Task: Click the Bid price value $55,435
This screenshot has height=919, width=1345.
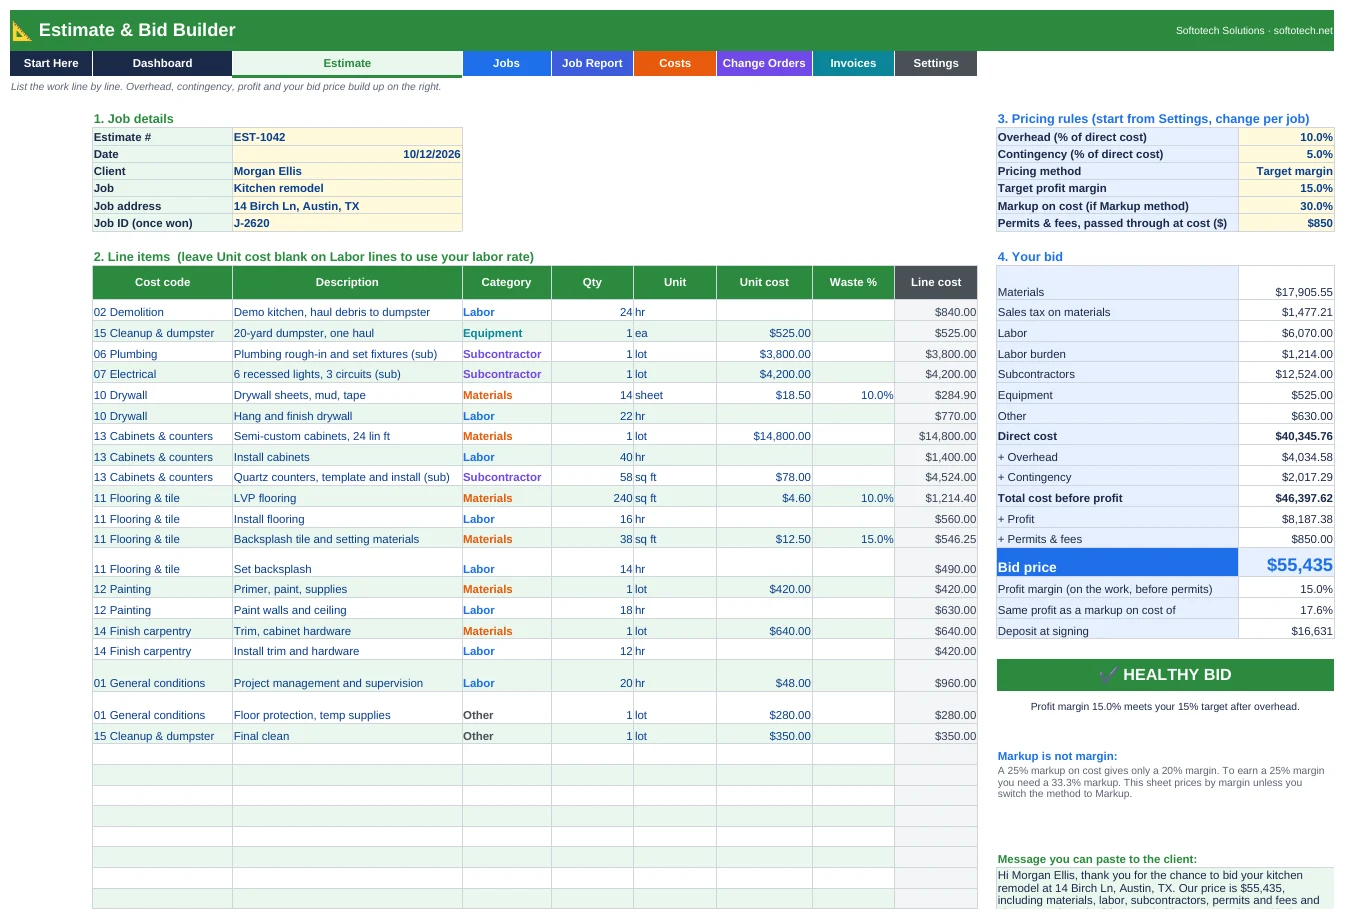Action: click(1286, 564)
